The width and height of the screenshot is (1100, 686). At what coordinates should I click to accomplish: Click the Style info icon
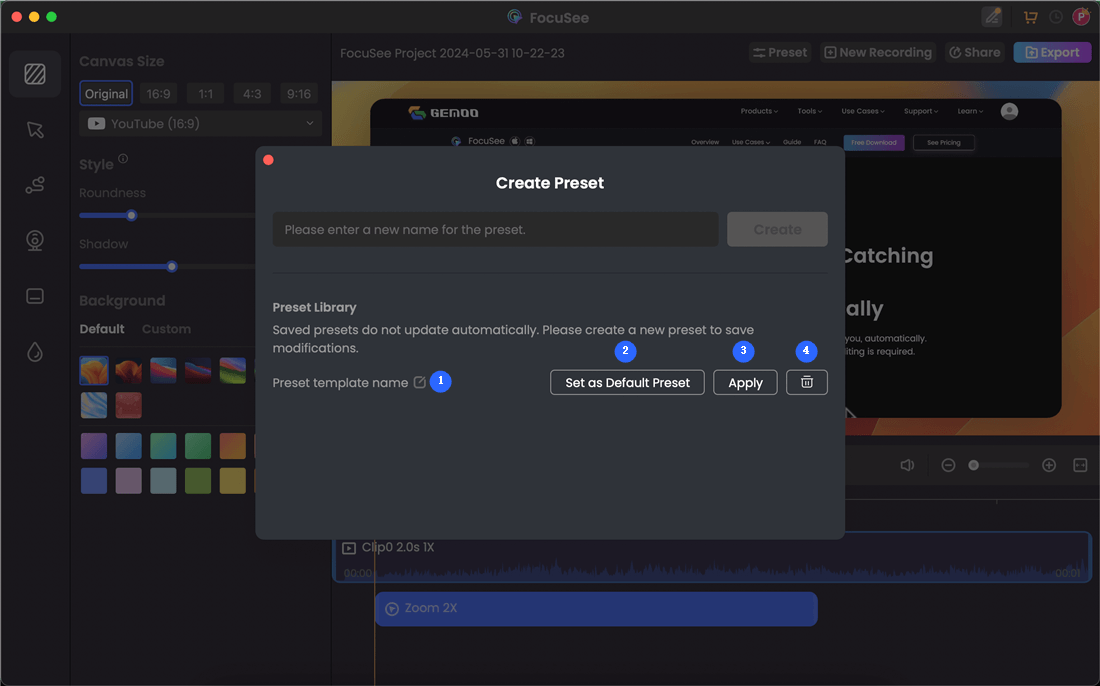[123, 159]
